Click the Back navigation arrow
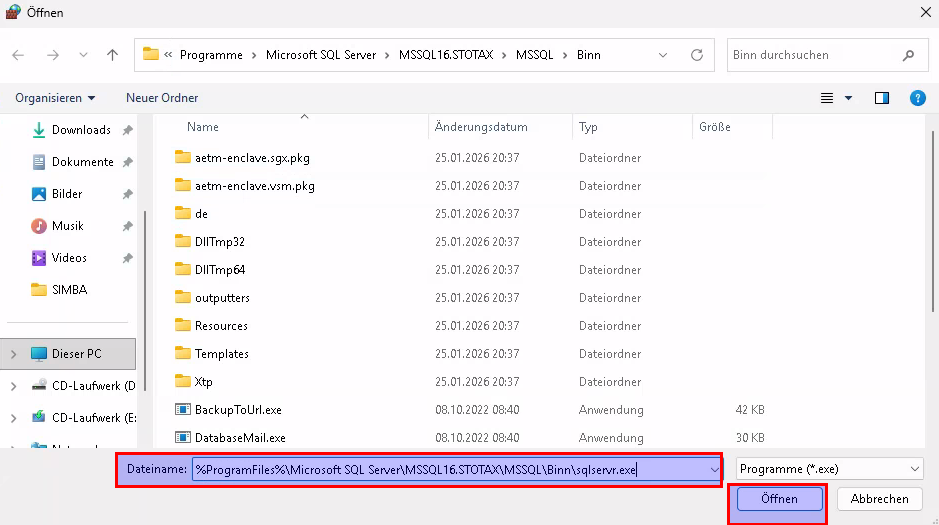The image size is (939, 525). tap(18, 55)
